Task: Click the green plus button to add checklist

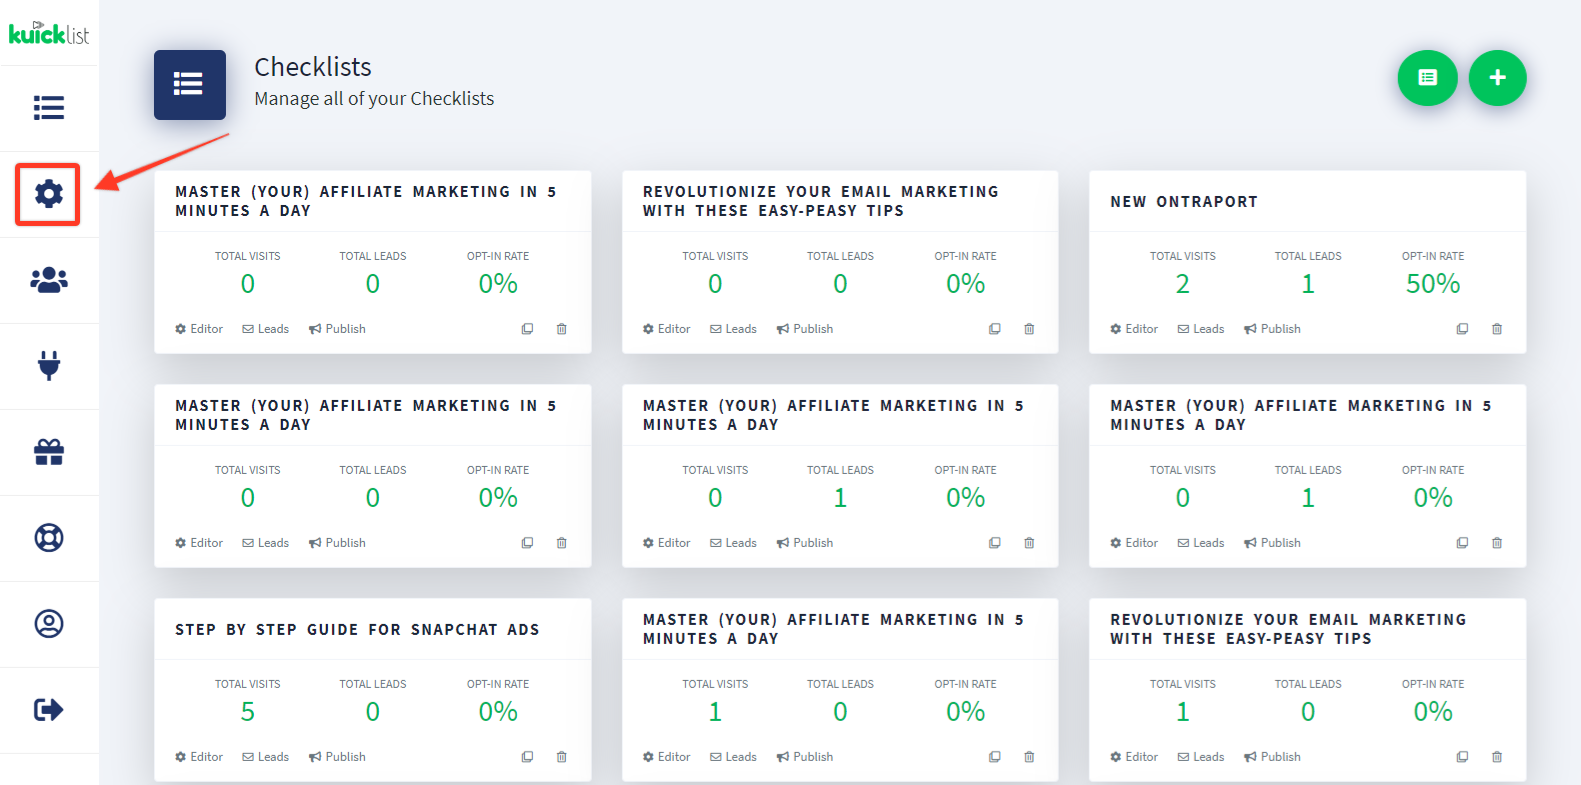Action: pos(1497,78)
